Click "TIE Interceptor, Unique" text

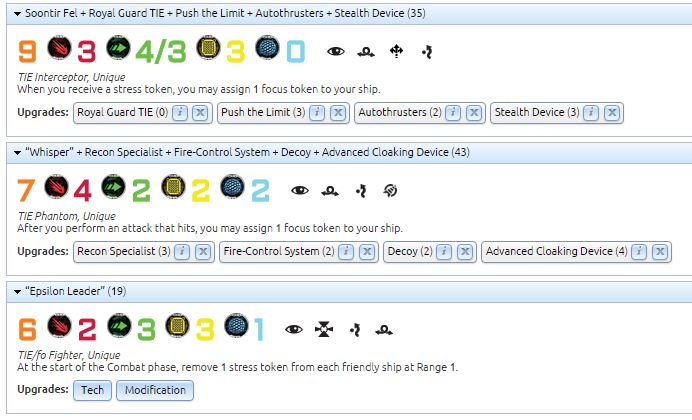click(x=71, y=77)
